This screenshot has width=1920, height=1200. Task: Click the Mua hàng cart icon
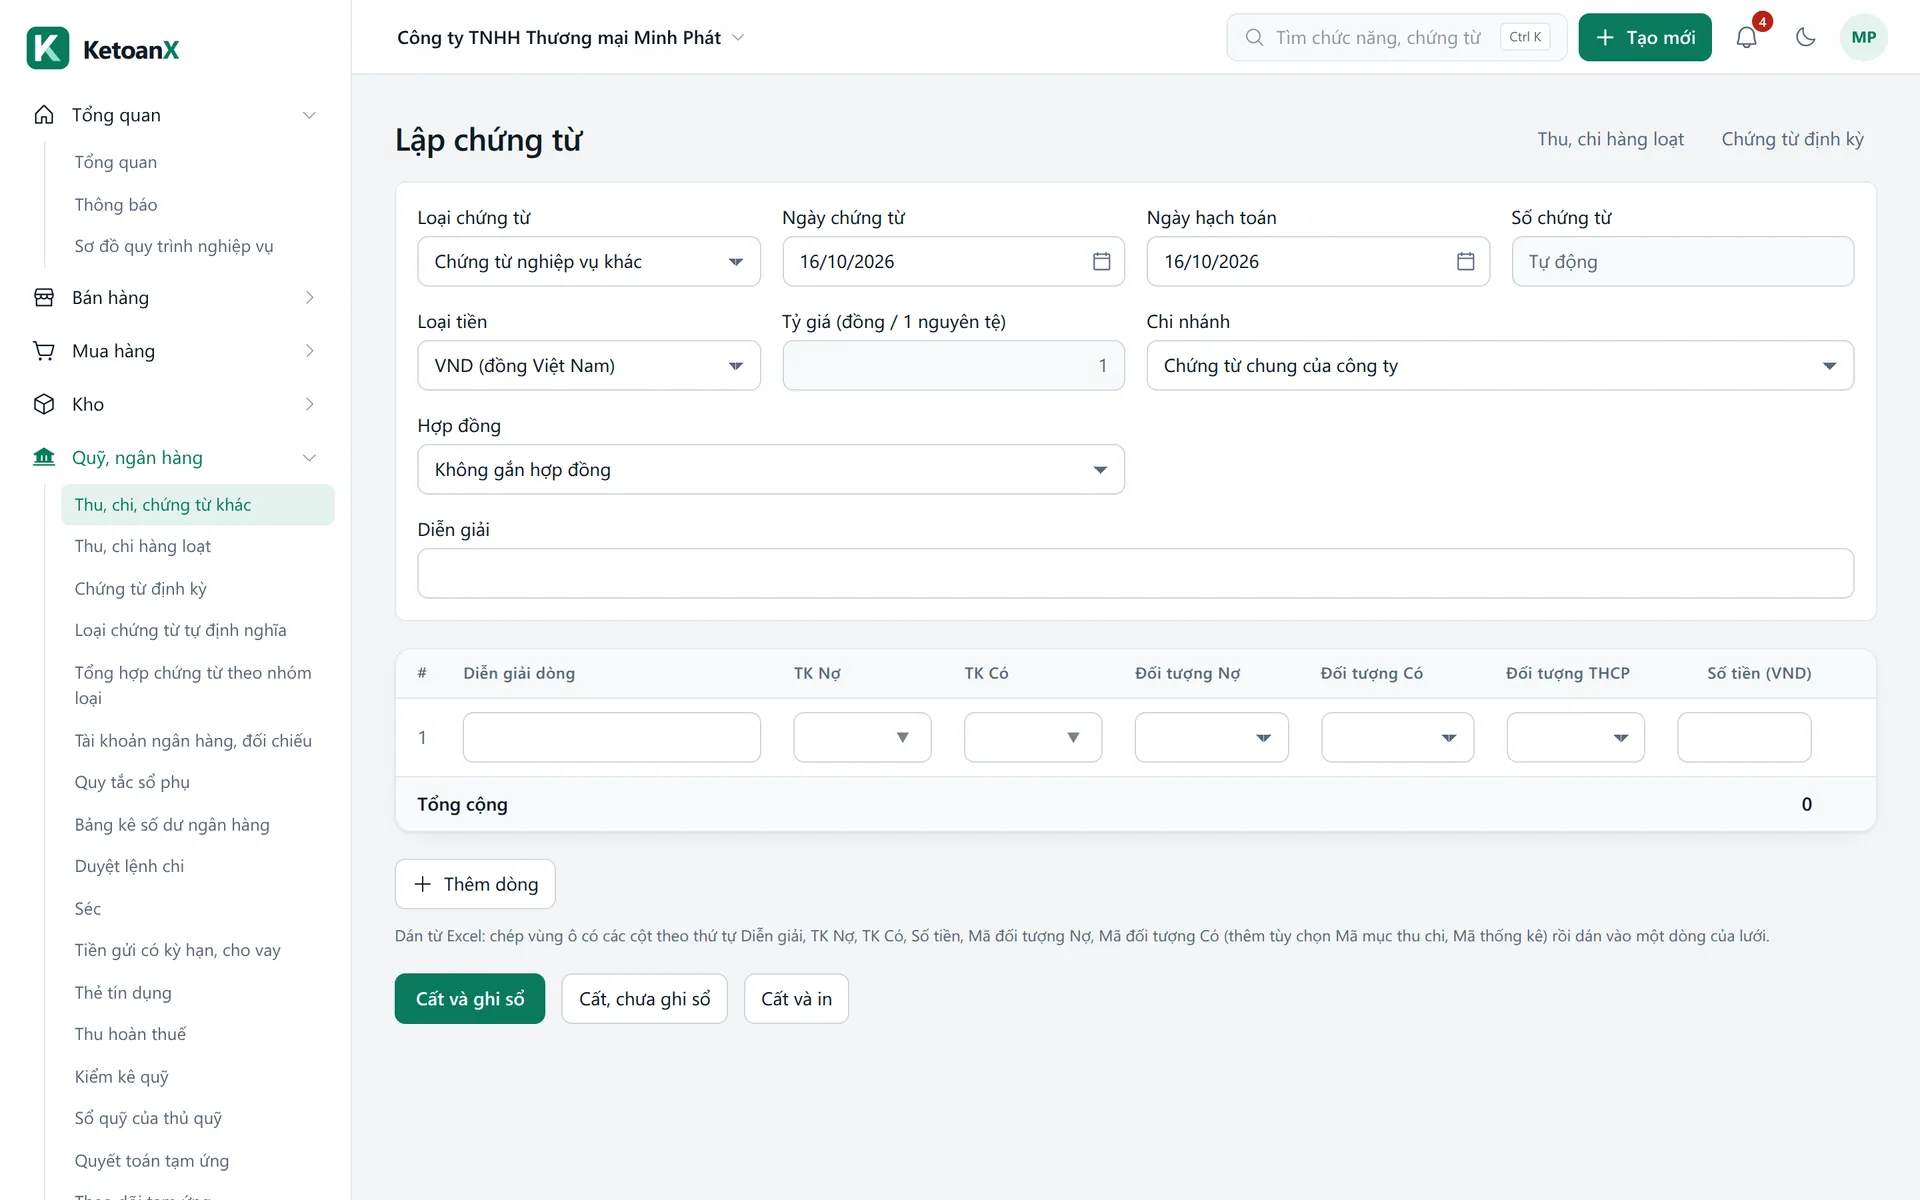pos(44,351)
